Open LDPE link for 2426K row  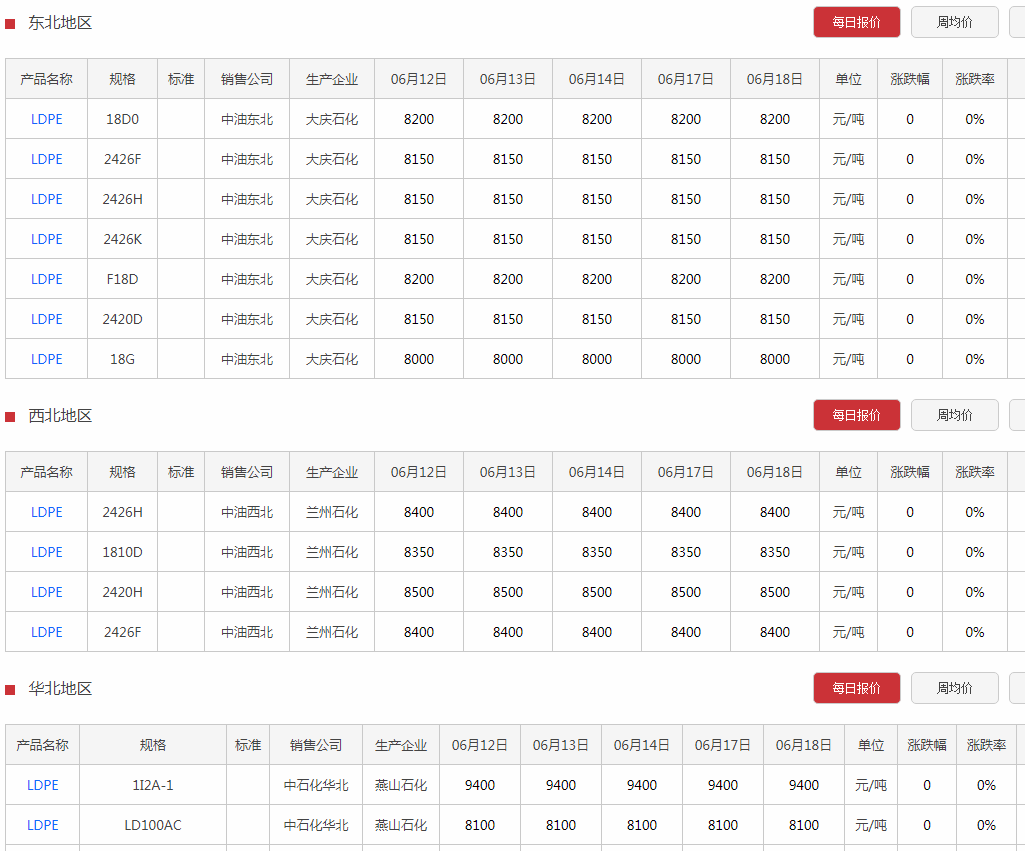(46, 239)
